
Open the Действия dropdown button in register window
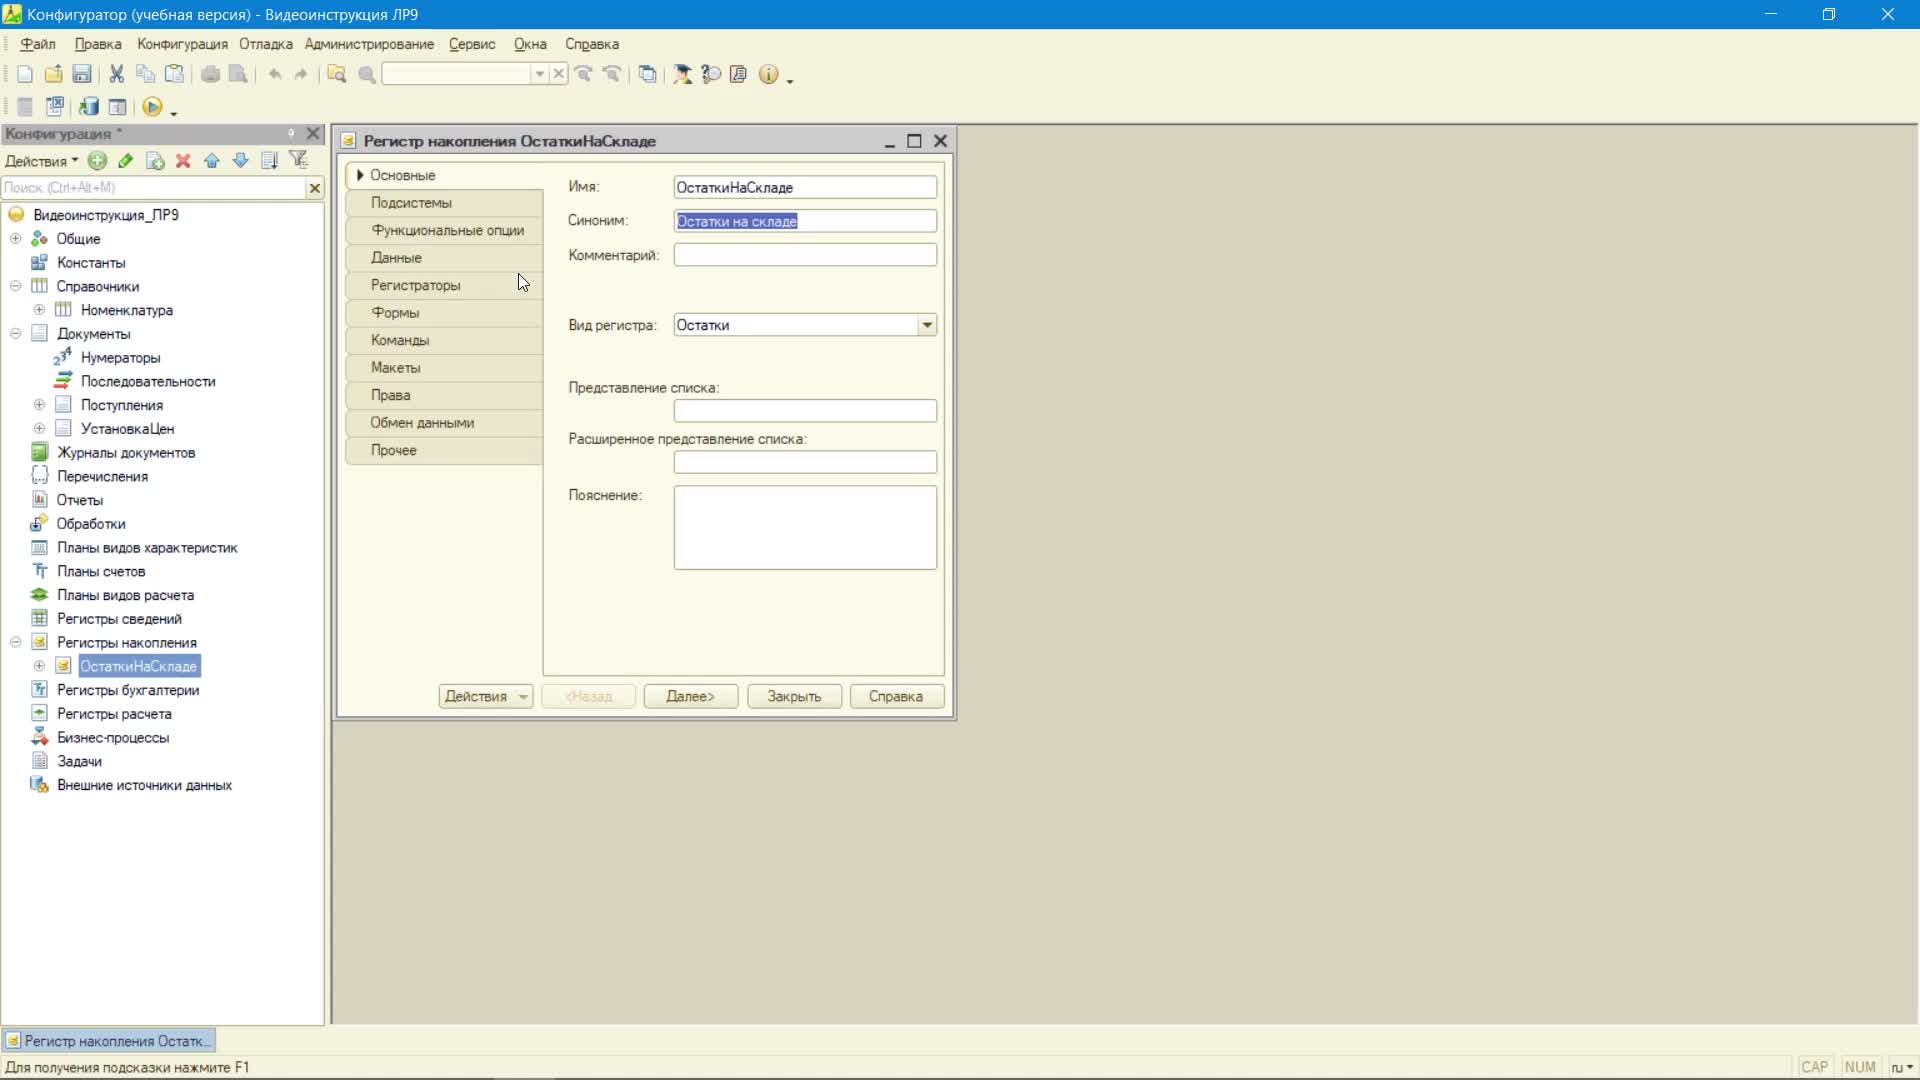(485, 697)
